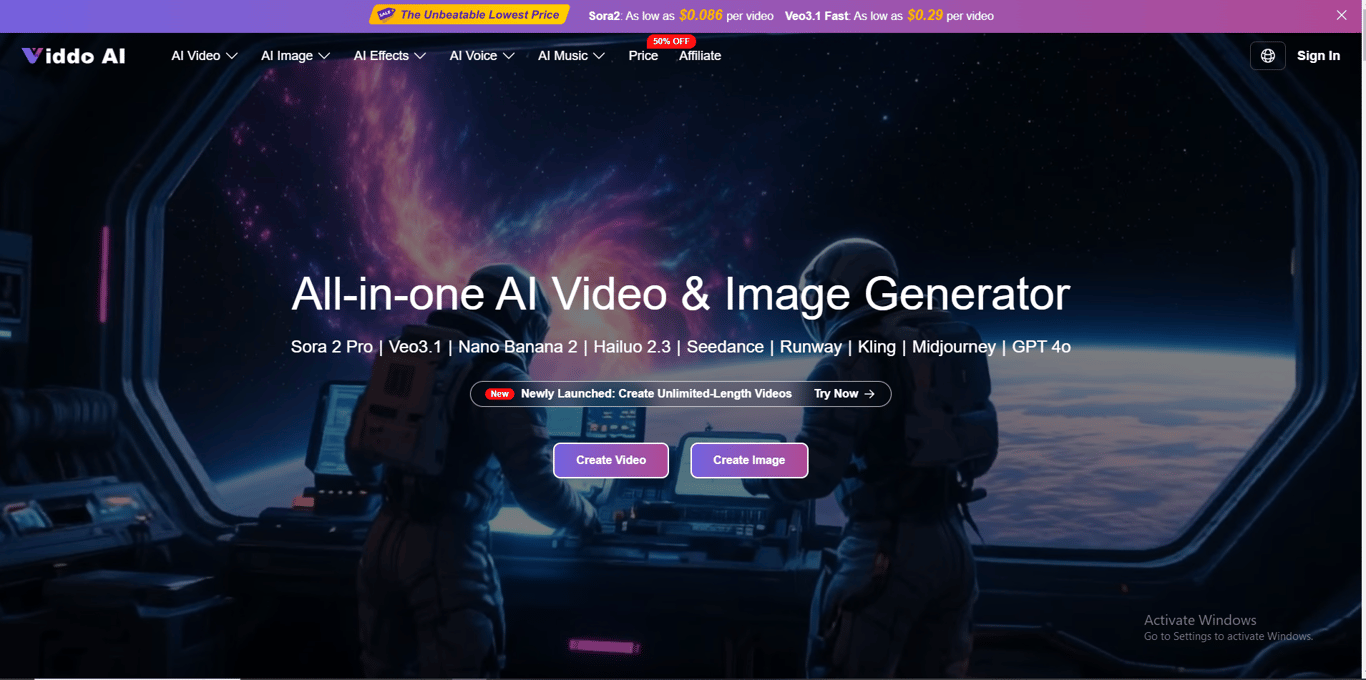Click the Sora2 $0.086 per video offer
This screenshot has height=680, width=1366.
point(681,15)
